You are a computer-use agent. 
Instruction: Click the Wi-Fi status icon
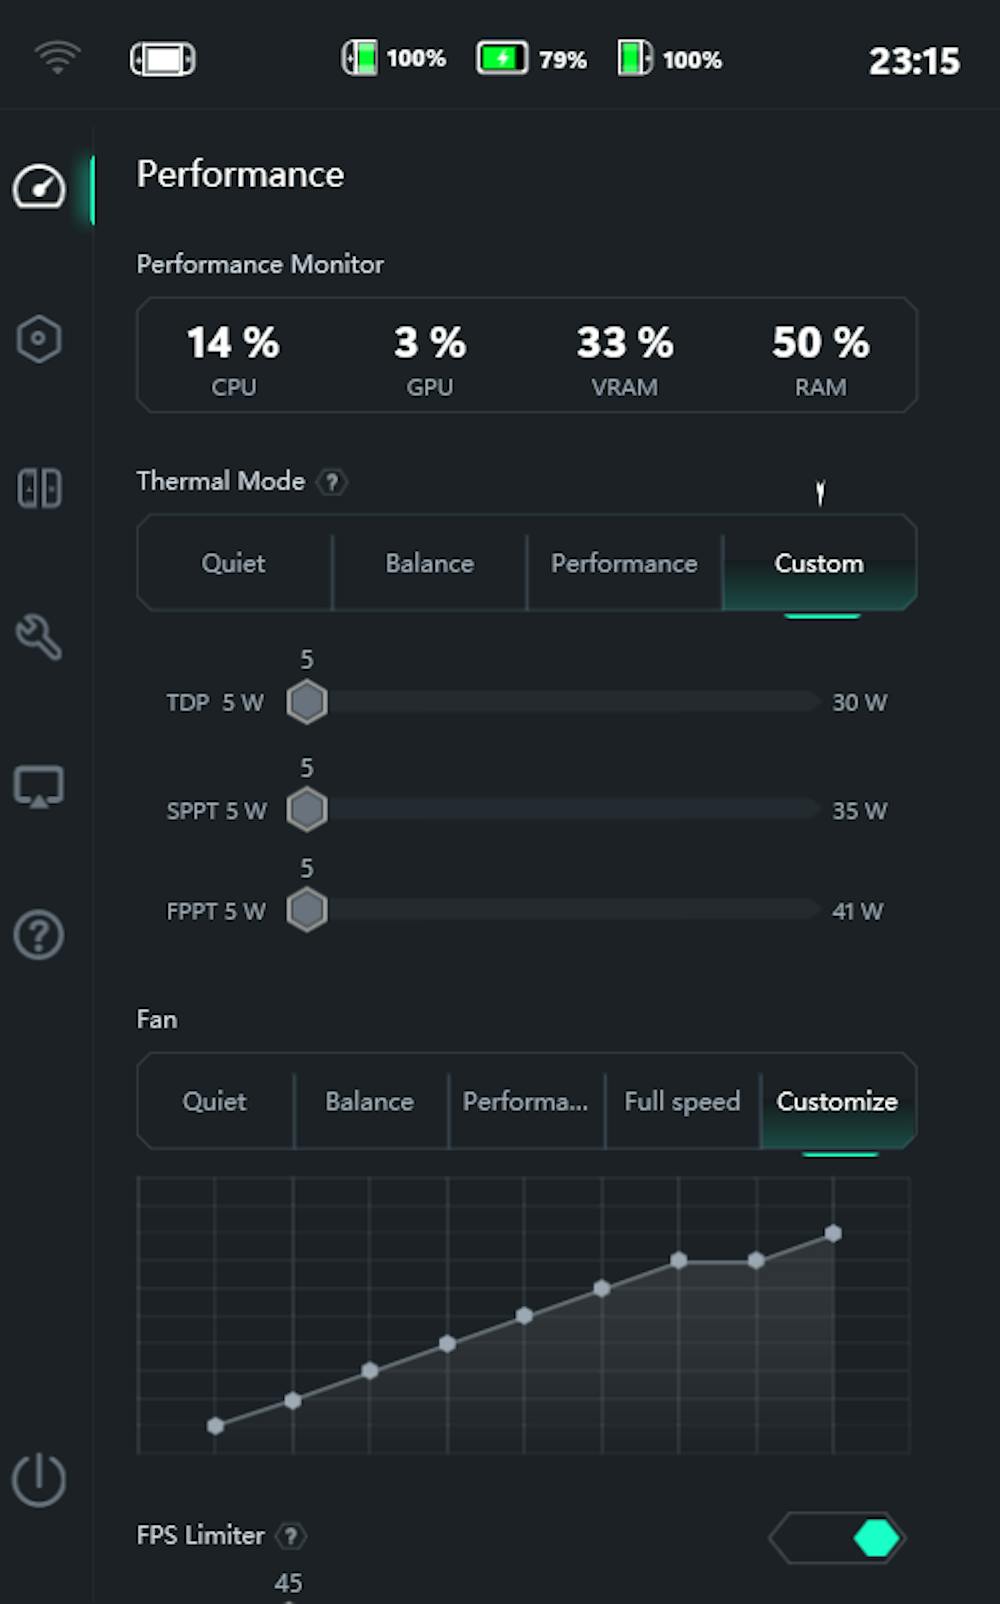[57, 58]
